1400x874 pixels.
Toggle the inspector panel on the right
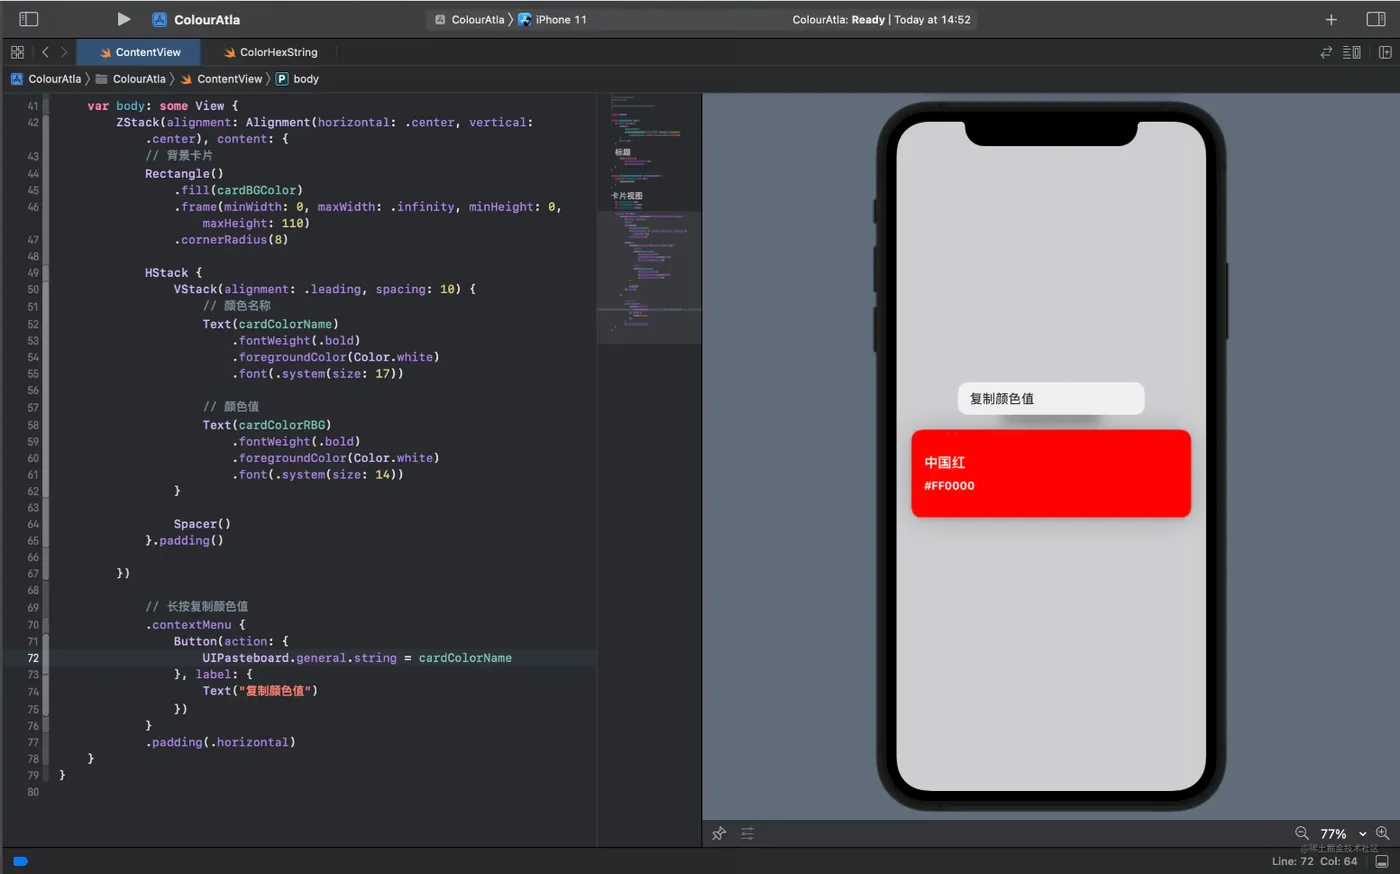point(1376,19)
